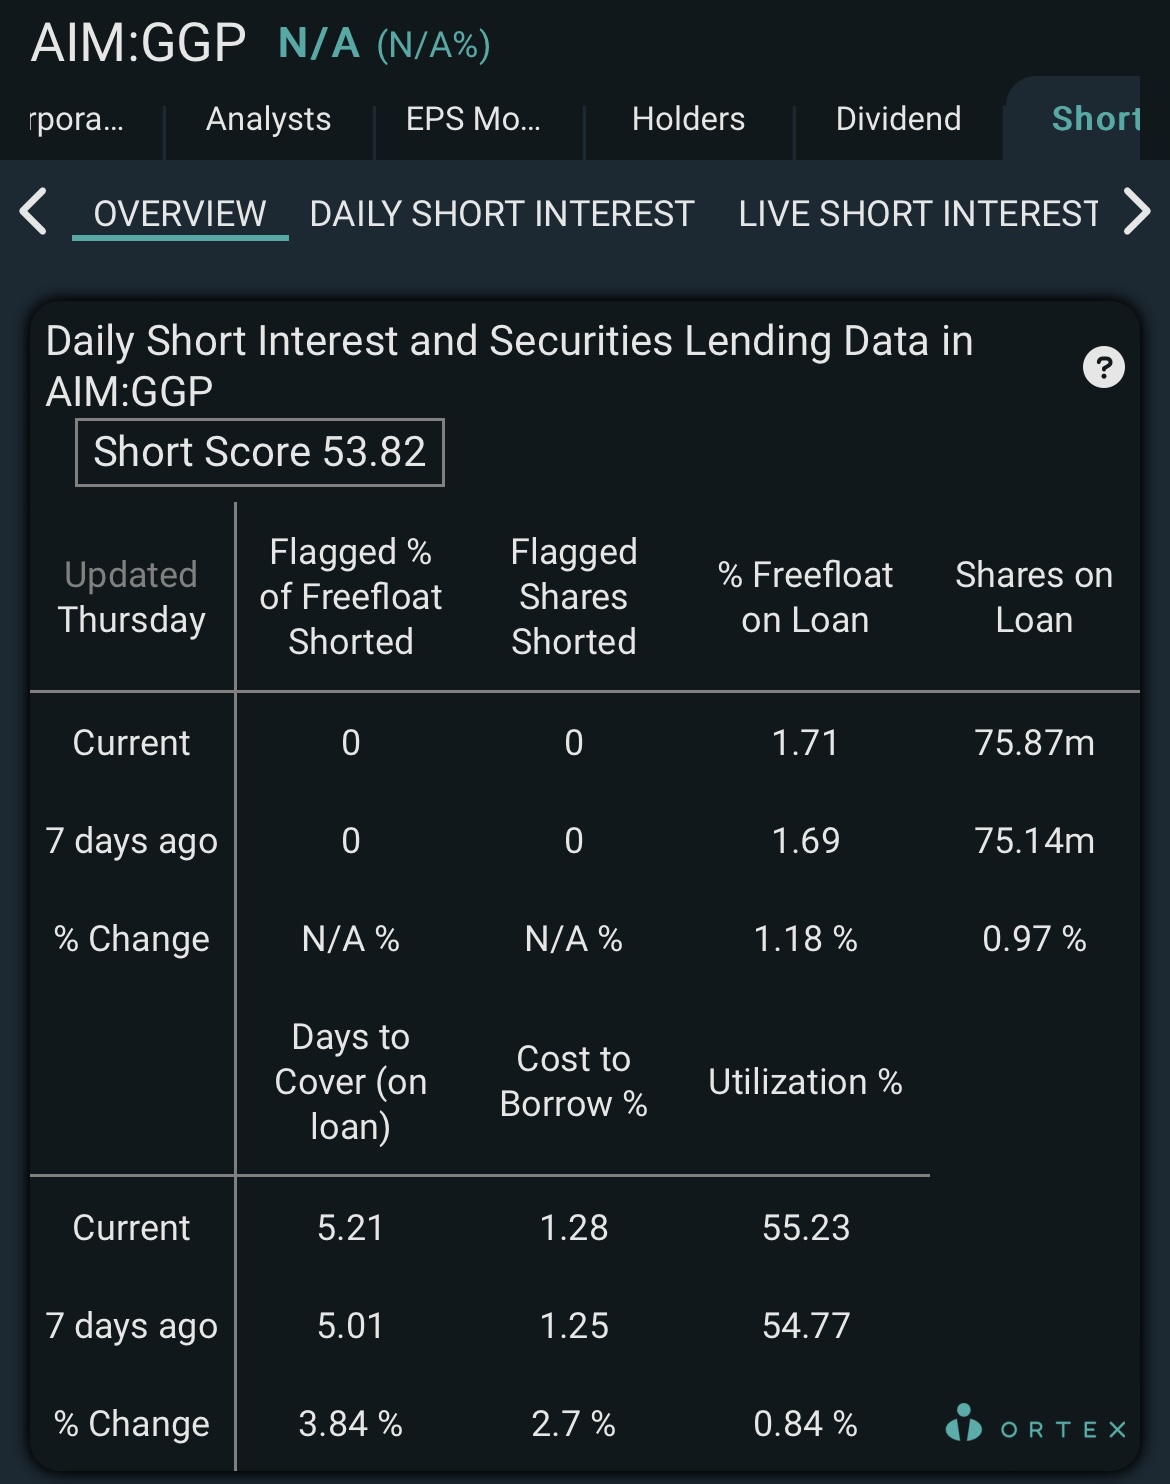Click the left chevron arrow in sub-navigation

coord(34,211)
